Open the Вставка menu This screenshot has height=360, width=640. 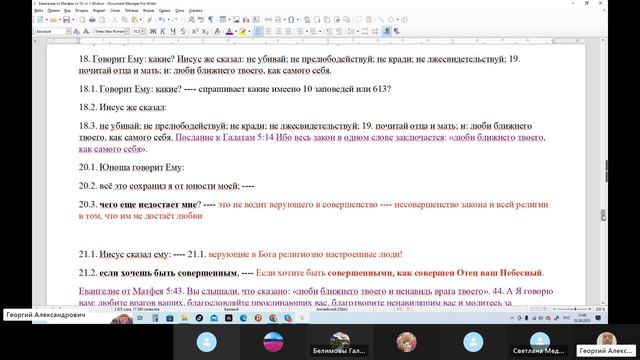click(82, 11)
